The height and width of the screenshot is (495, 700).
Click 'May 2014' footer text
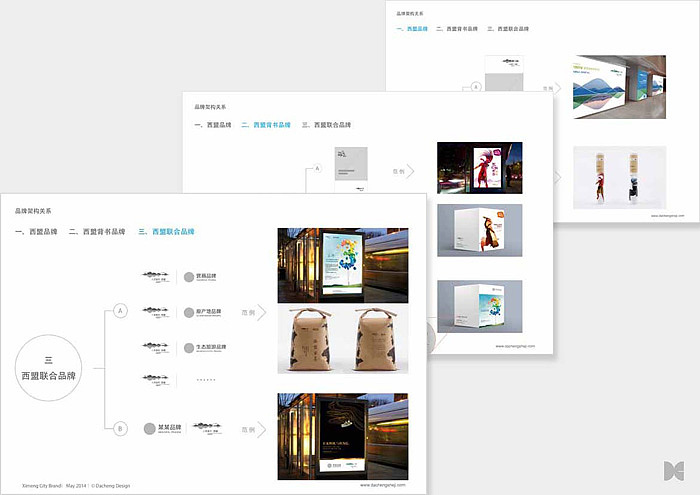(x=76, y=486)
